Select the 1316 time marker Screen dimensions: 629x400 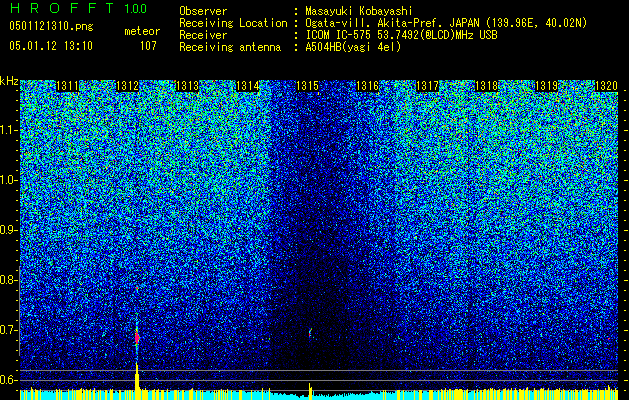point(367,86)
